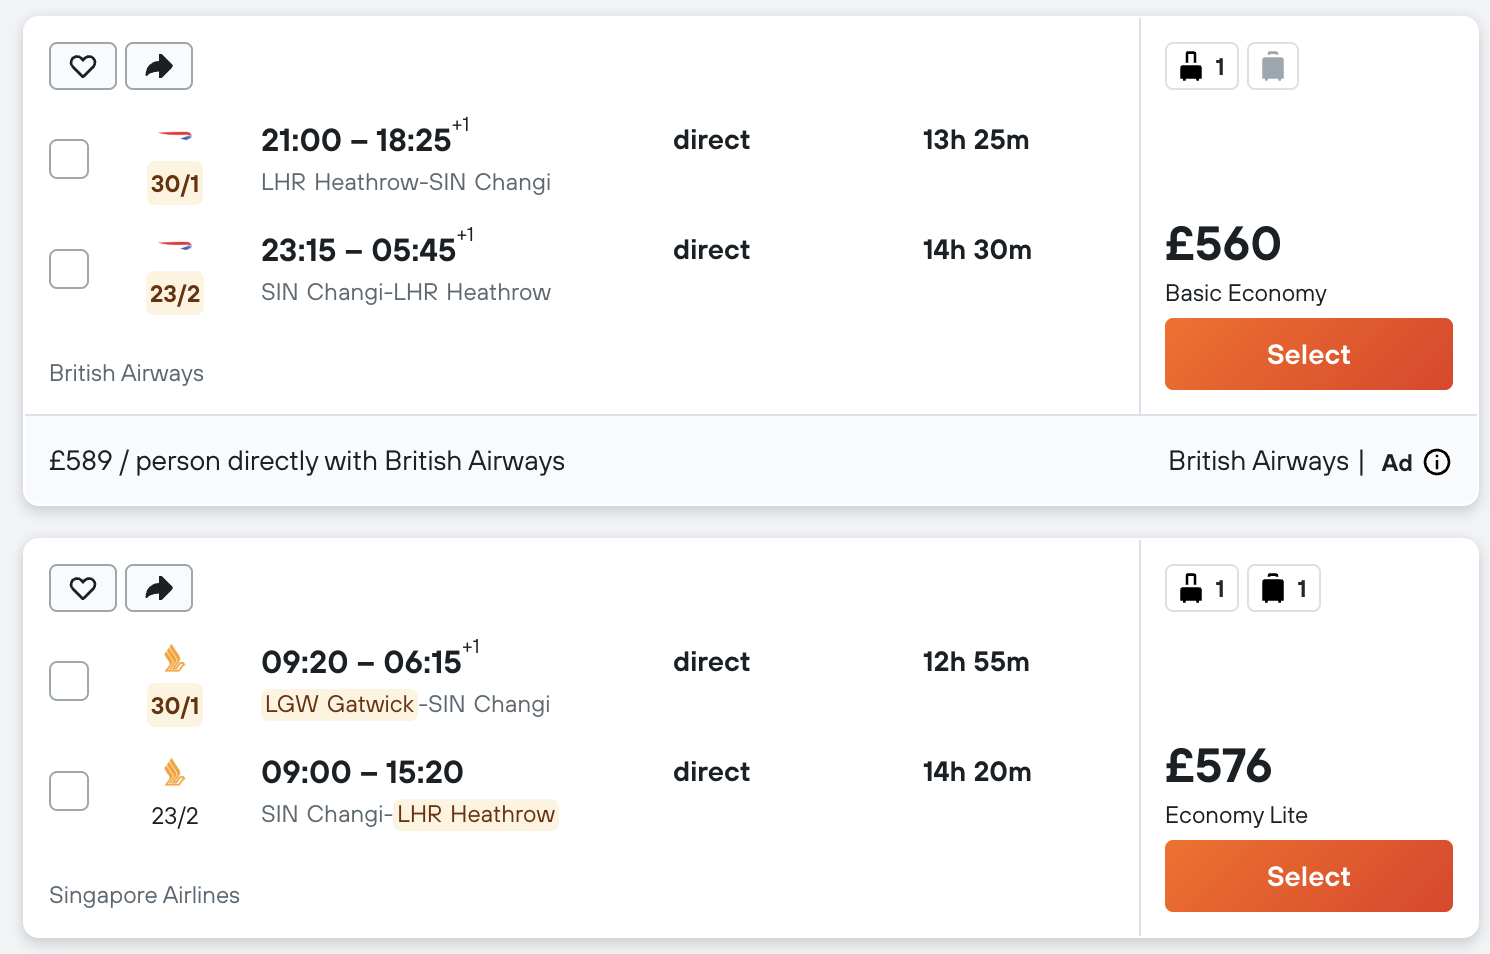The height and width of the screenshot is (954, 1490).
Task: Save the British Airways flight with the heart icon
Action: 83,66
